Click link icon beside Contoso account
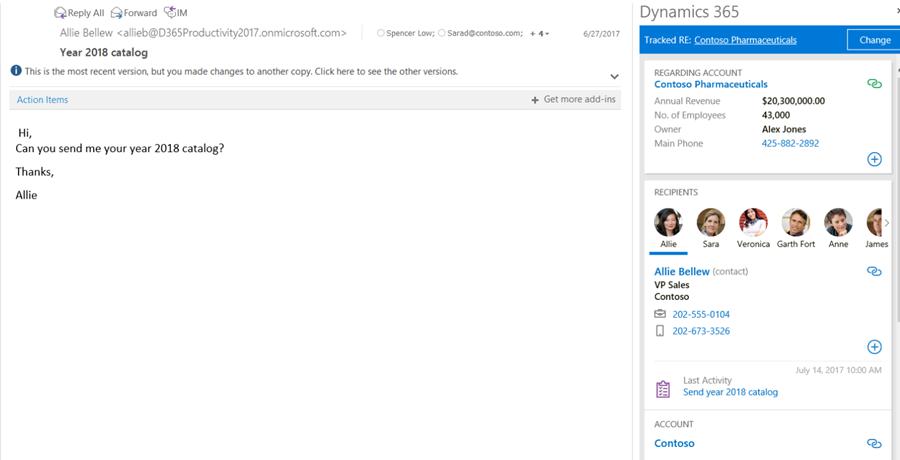Screen dimensions: 900x460 pos(874,443)
